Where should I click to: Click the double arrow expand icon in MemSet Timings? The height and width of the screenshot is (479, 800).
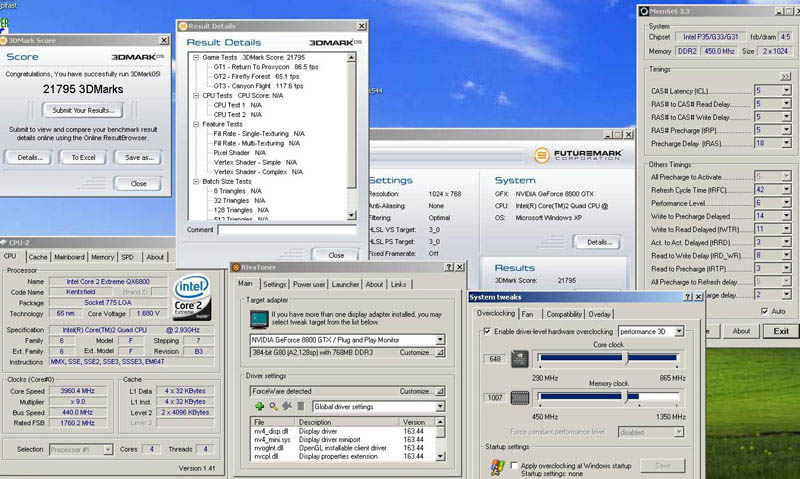pyautogui.click(x=785, y=77)
